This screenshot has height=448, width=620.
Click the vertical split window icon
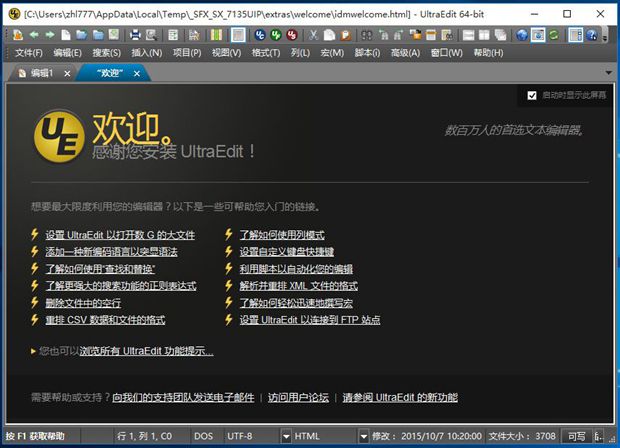484,35
